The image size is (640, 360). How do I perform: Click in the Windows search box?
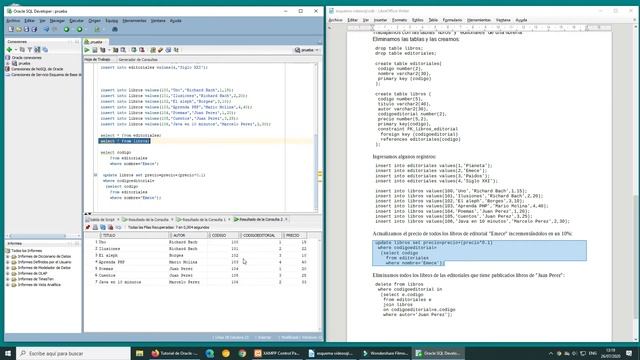tap(73, 353)
